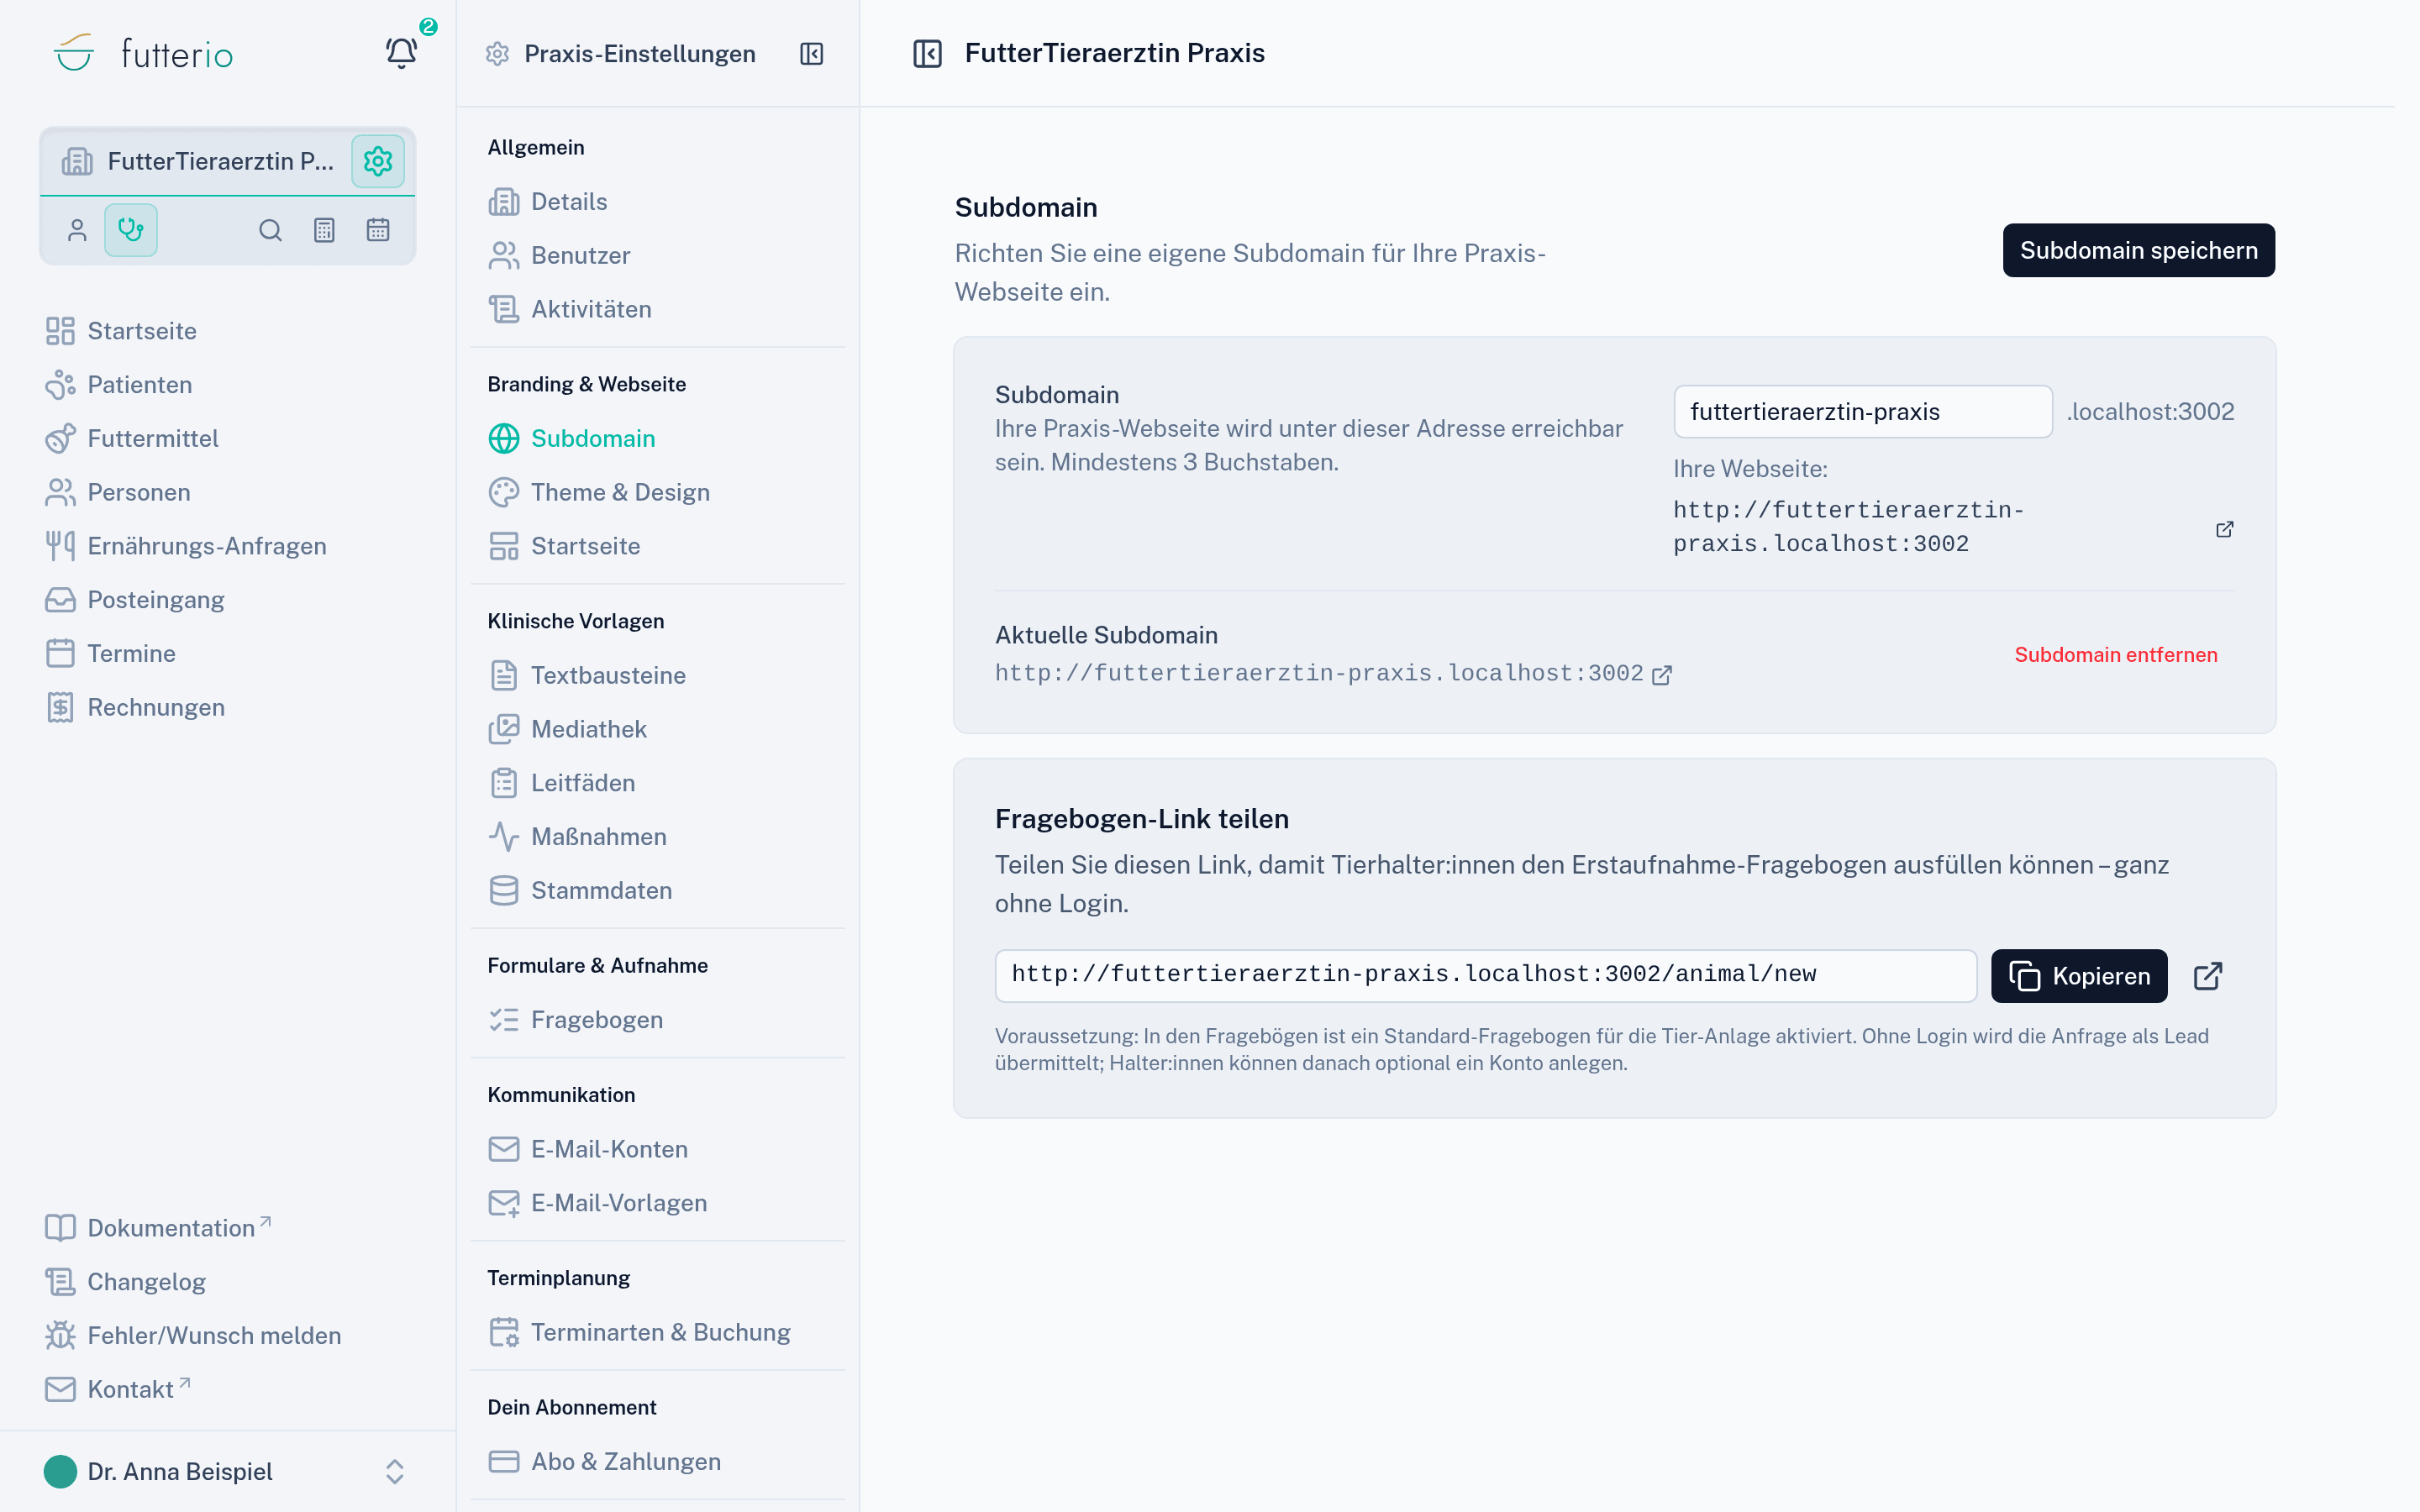Open Dokumentation external link
The width and height of the screenshot is (2420, 1512).
158,1228
